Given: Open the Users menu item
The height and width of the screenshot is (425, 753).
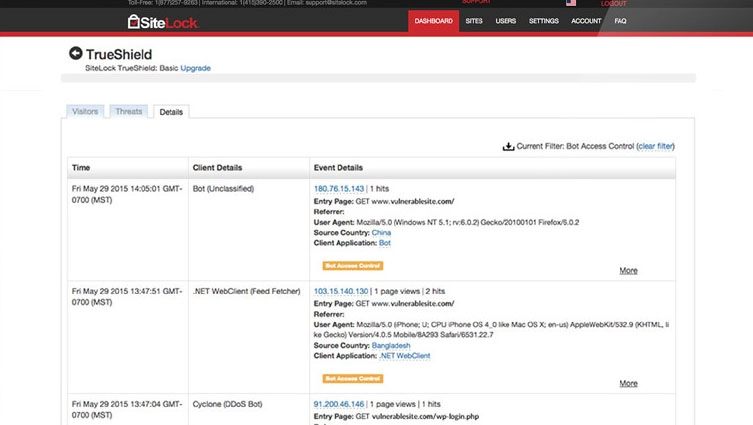Looking at the screenshot, I should point(505,21).
